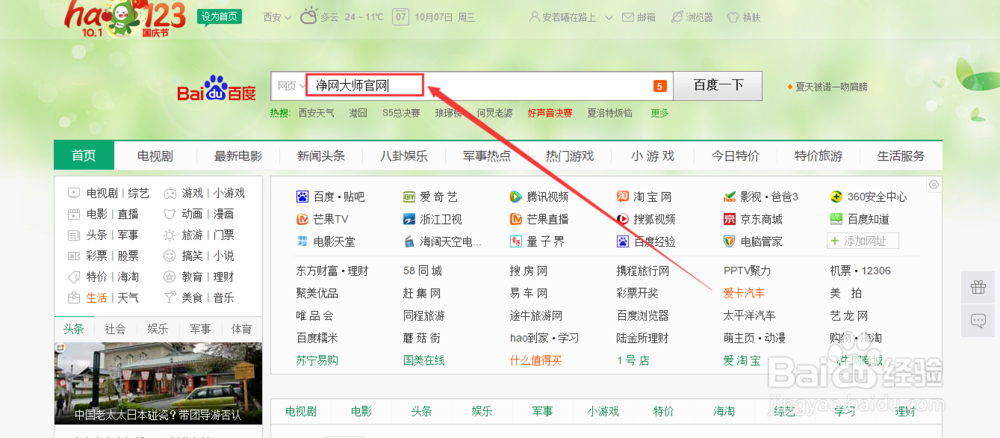The height and width of the screenshot is (438, 1000).
Task: Open the 首页 navigation tab
Action: (x=84, y=156)
